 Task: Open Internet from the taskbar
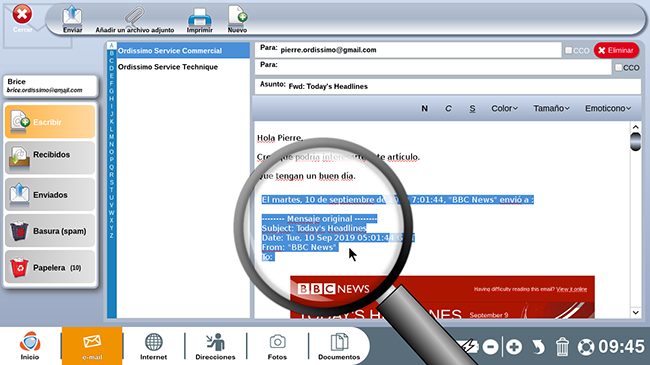pyautogui.click(x=153, y=346)
